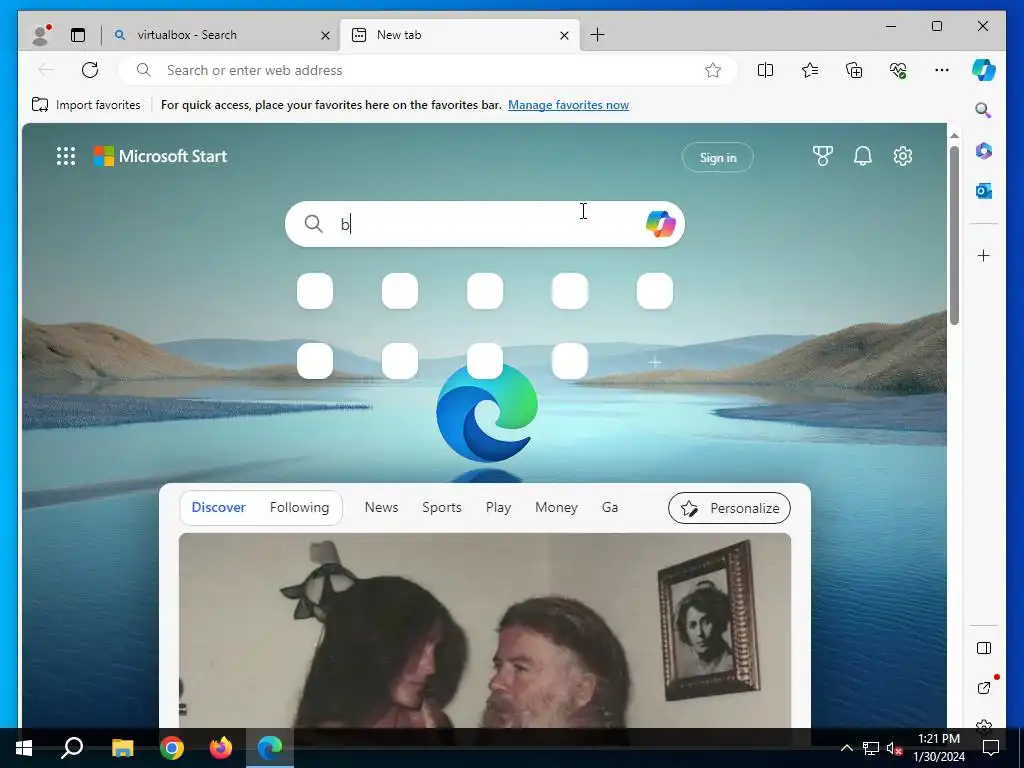Image resolution: width=1024 pixels, height=768 pixels.
Task: Open the News feed tab
Action: click(381, 507)
